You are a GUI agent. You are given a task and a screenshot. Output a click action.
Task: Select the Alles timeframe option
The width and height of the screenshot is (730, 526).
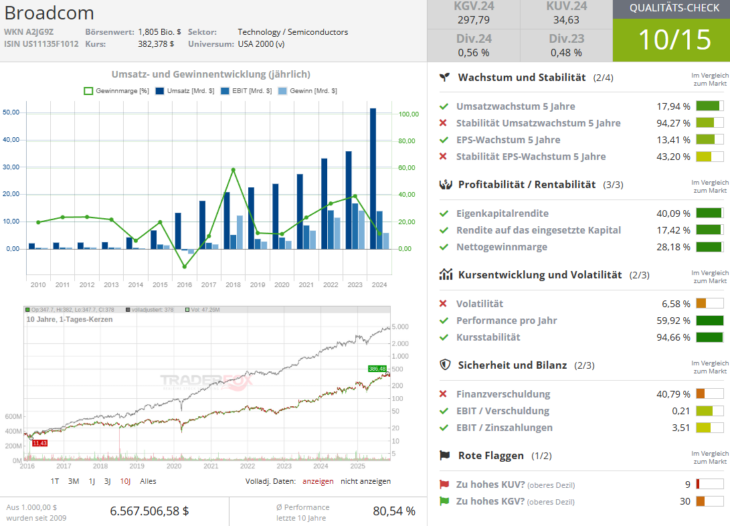point(147,481)
